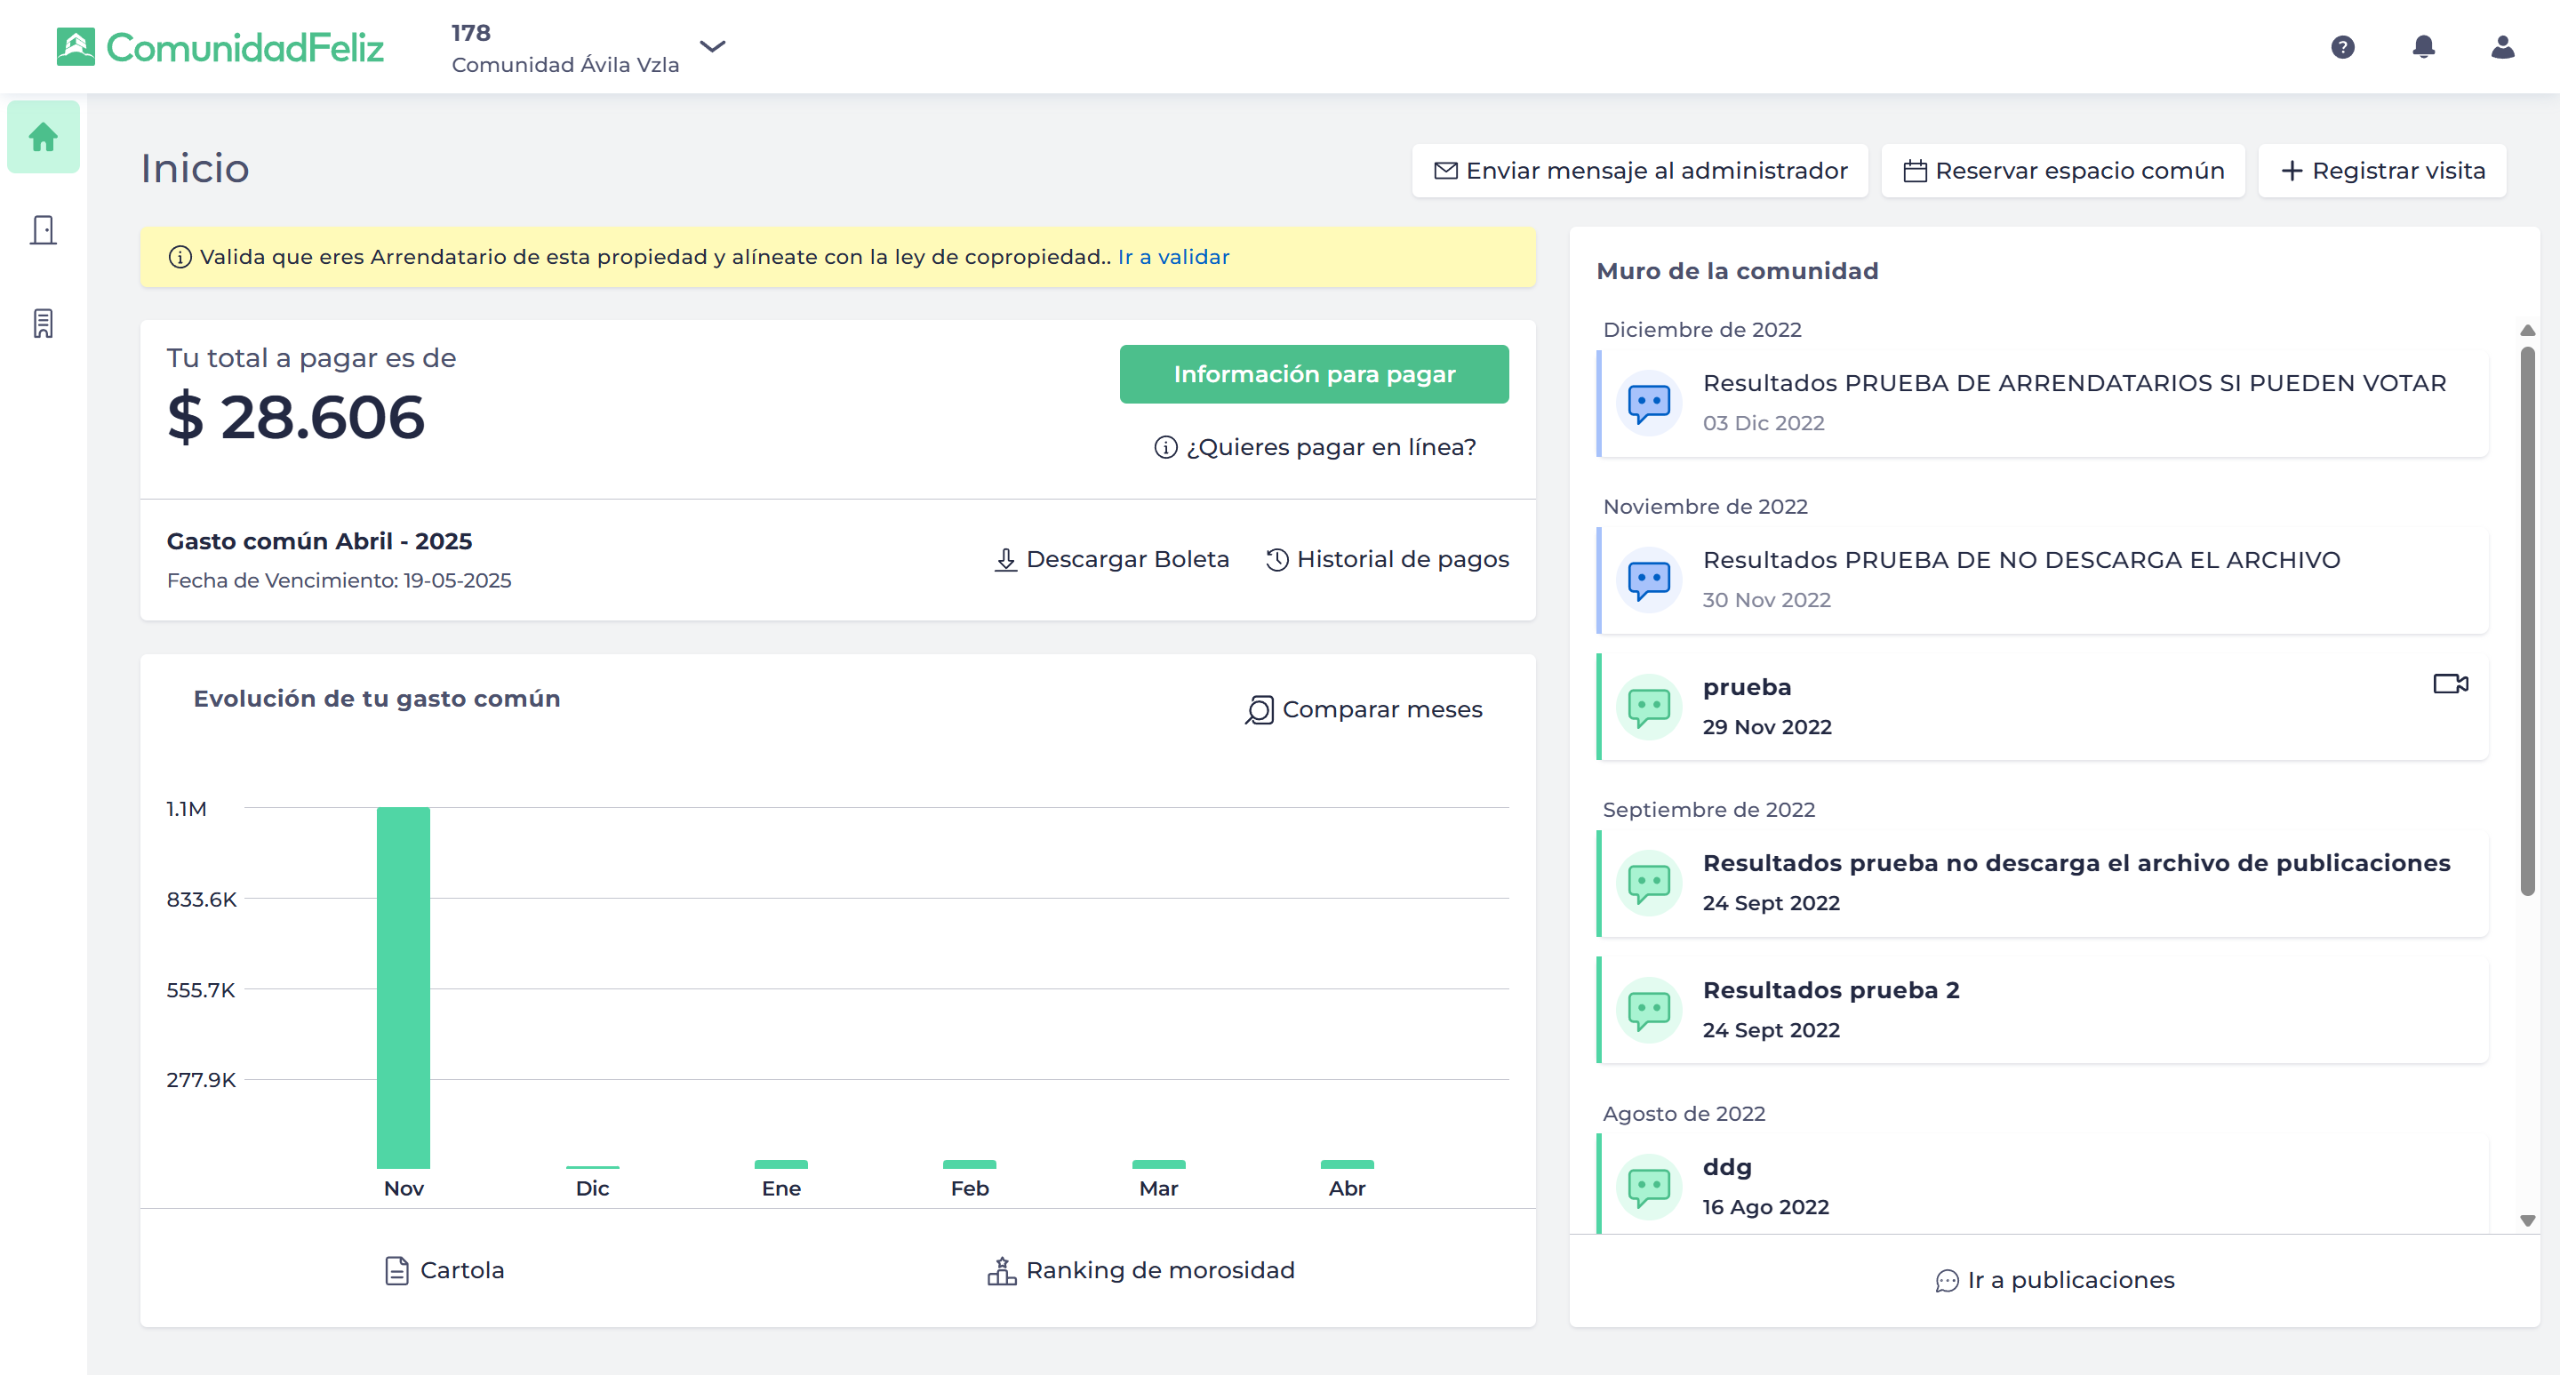The height and width of the screenshot is (1375, 2560).
Task: Open Cartola below the chart
Action: click(445, 1270)
